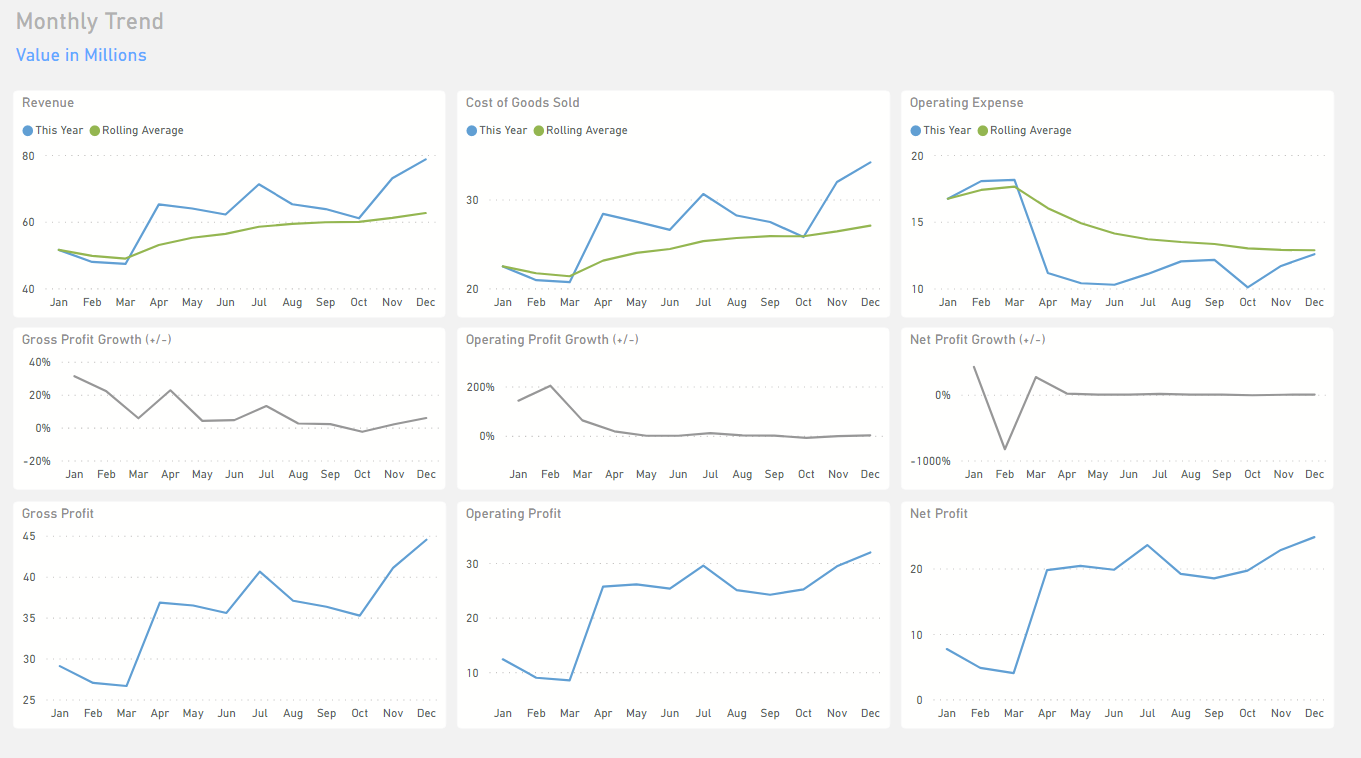This screenshot has width=1361, height=758.
Task: Select the Operating Profit chart title
Action: point(514,514)
